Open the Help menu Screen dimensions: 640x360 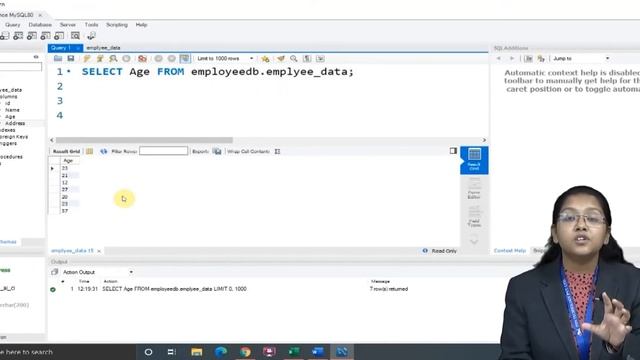(141, 25)
